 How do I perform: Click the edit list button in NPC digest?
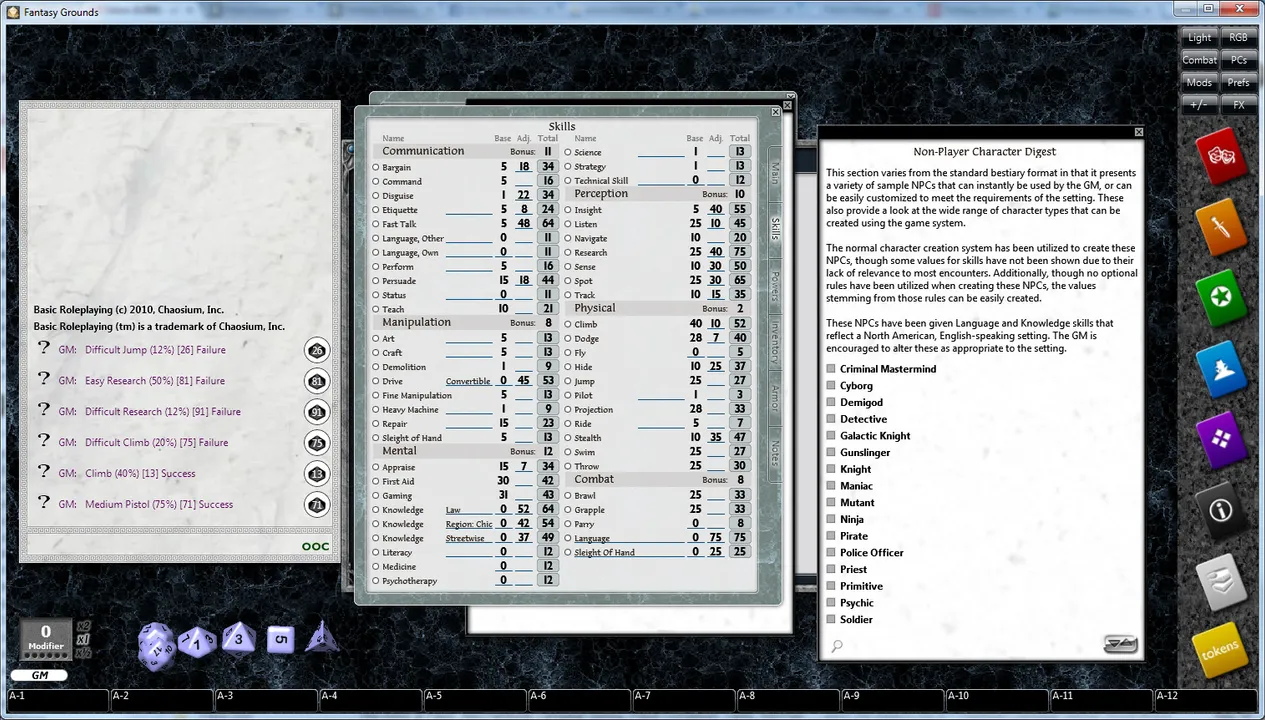click(1121, 644)
